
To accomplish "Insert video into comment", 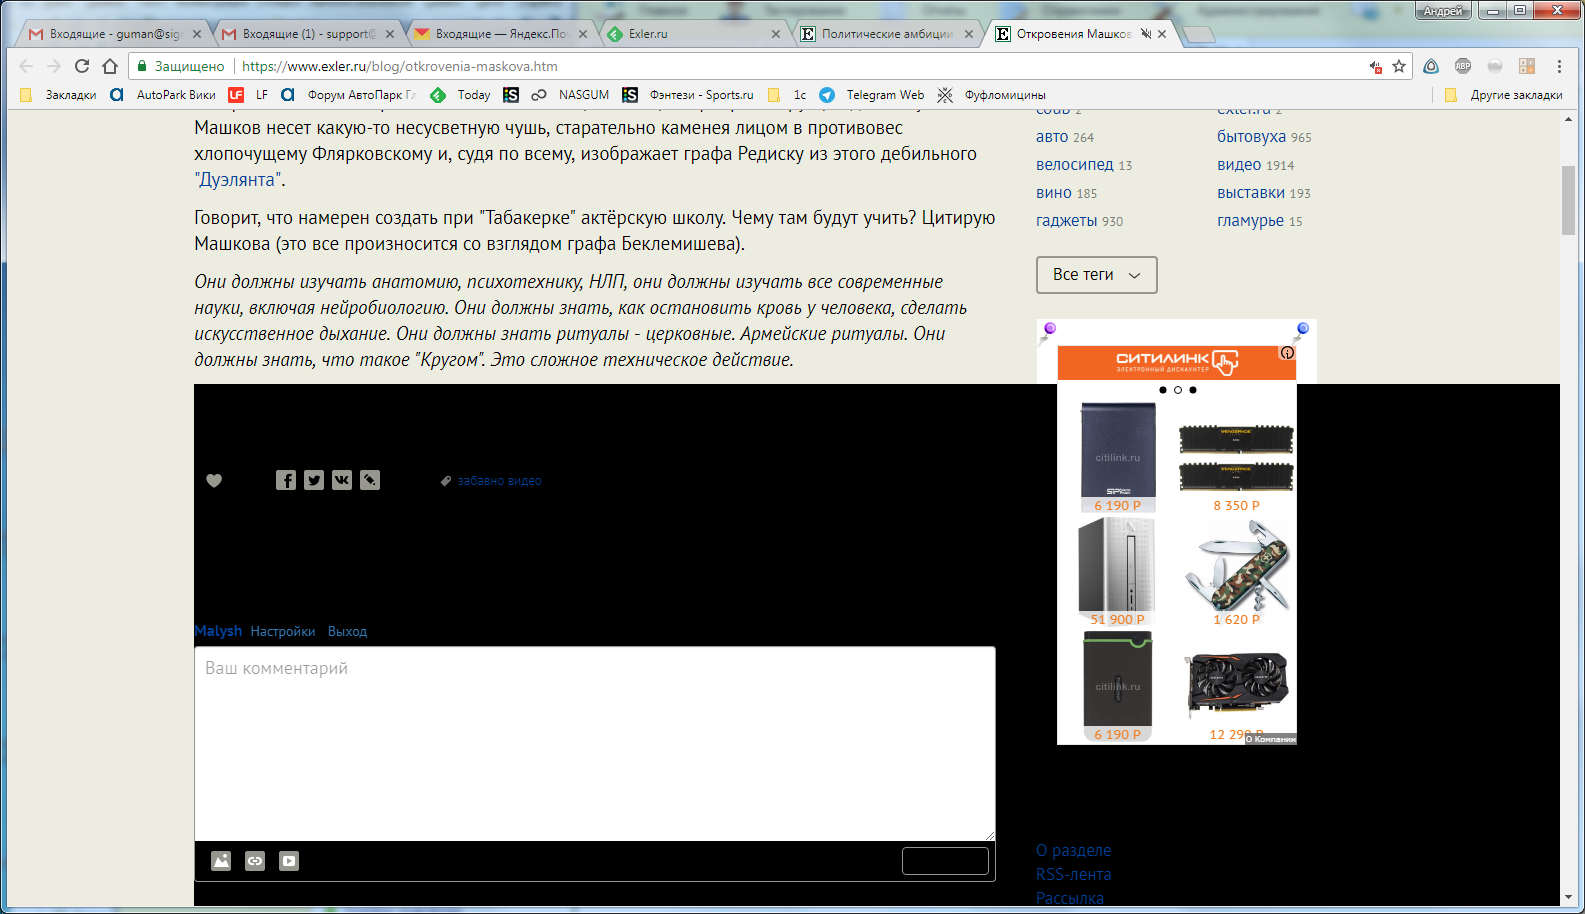I will pos(289,861).
